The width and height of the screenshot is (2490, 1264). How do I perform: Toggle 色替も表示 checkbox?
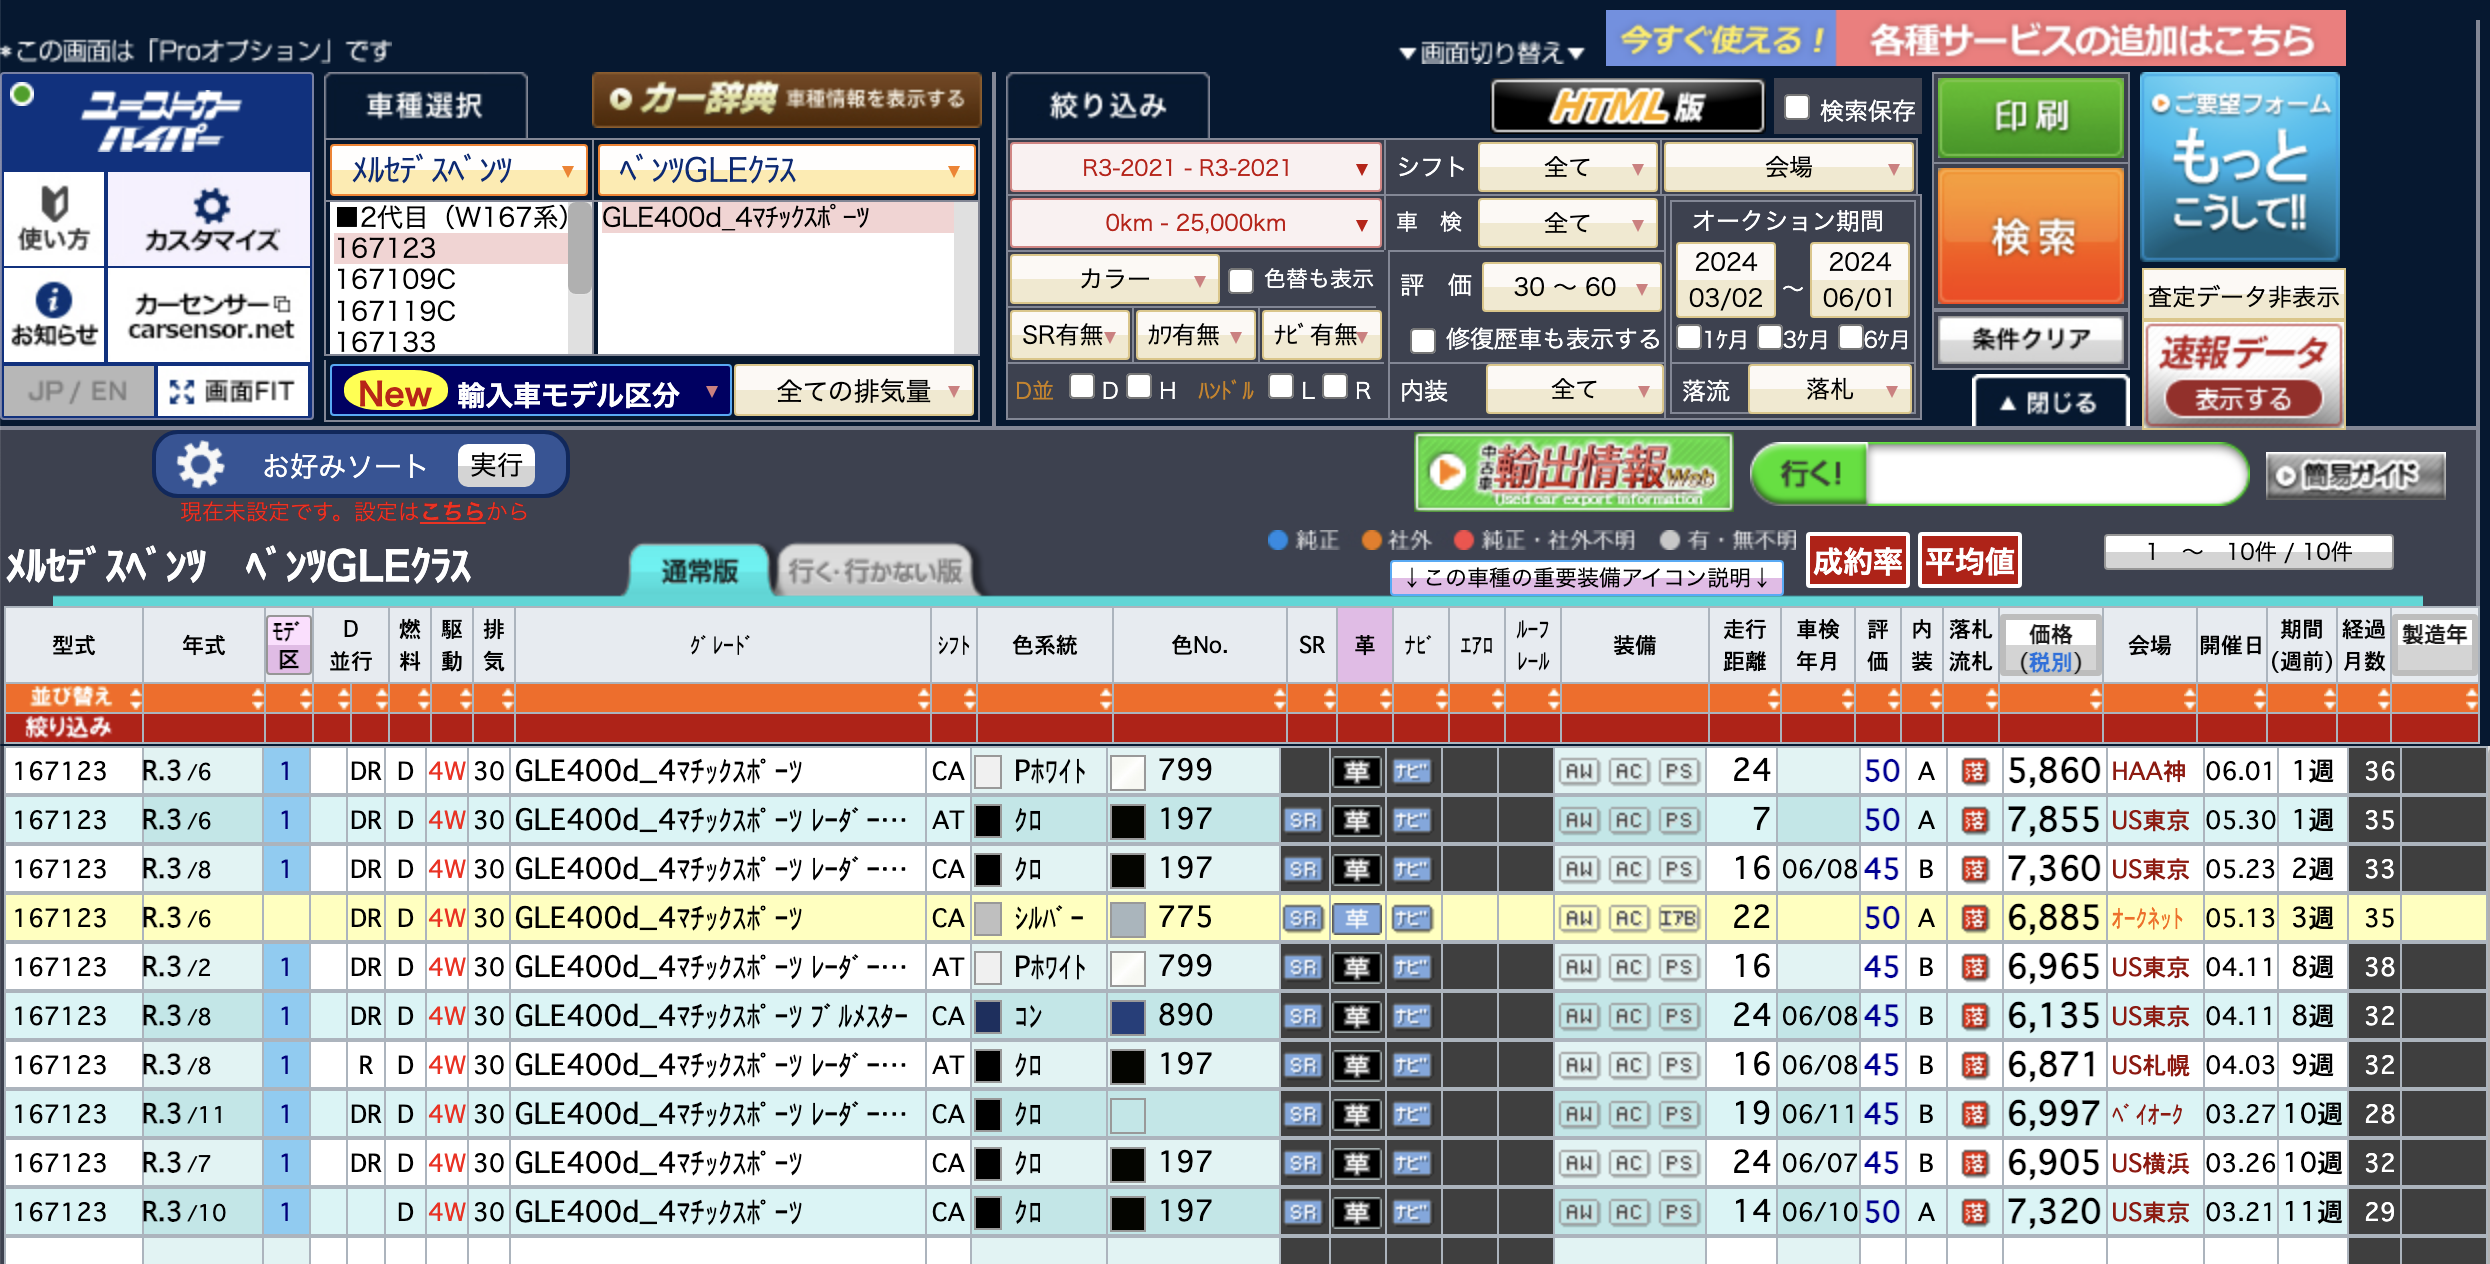[1241, 281]
